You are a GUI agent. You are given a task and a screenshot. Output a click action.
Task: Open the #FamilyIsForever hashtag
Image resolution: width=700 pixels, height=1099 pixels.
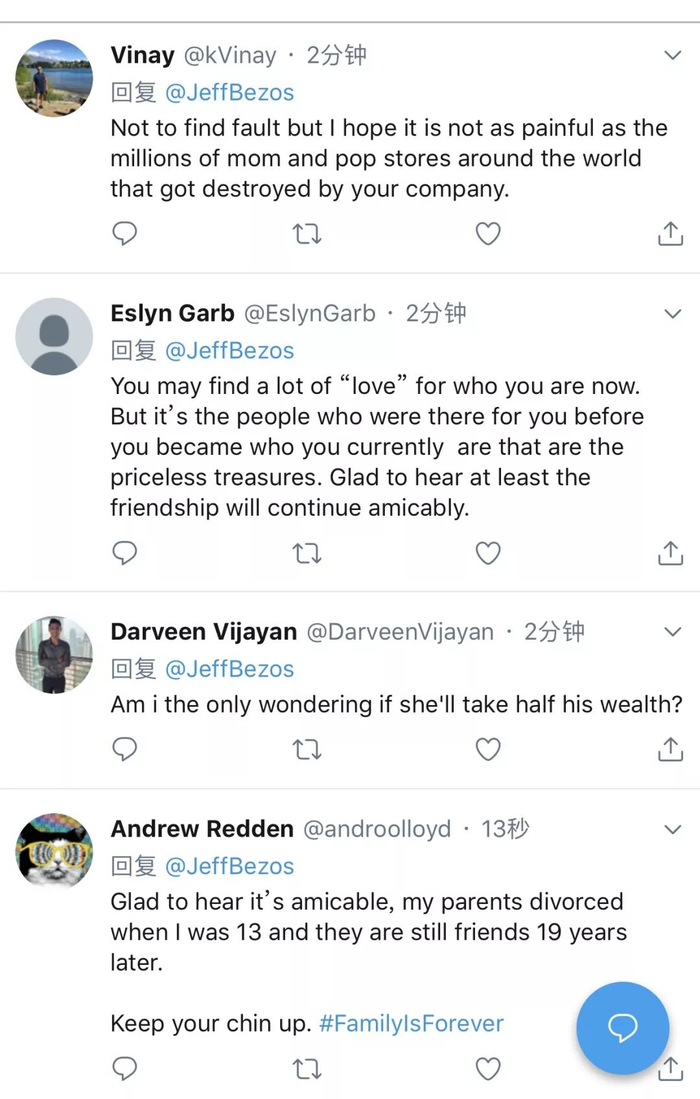pyautogui.click(x=411, y=1024)
